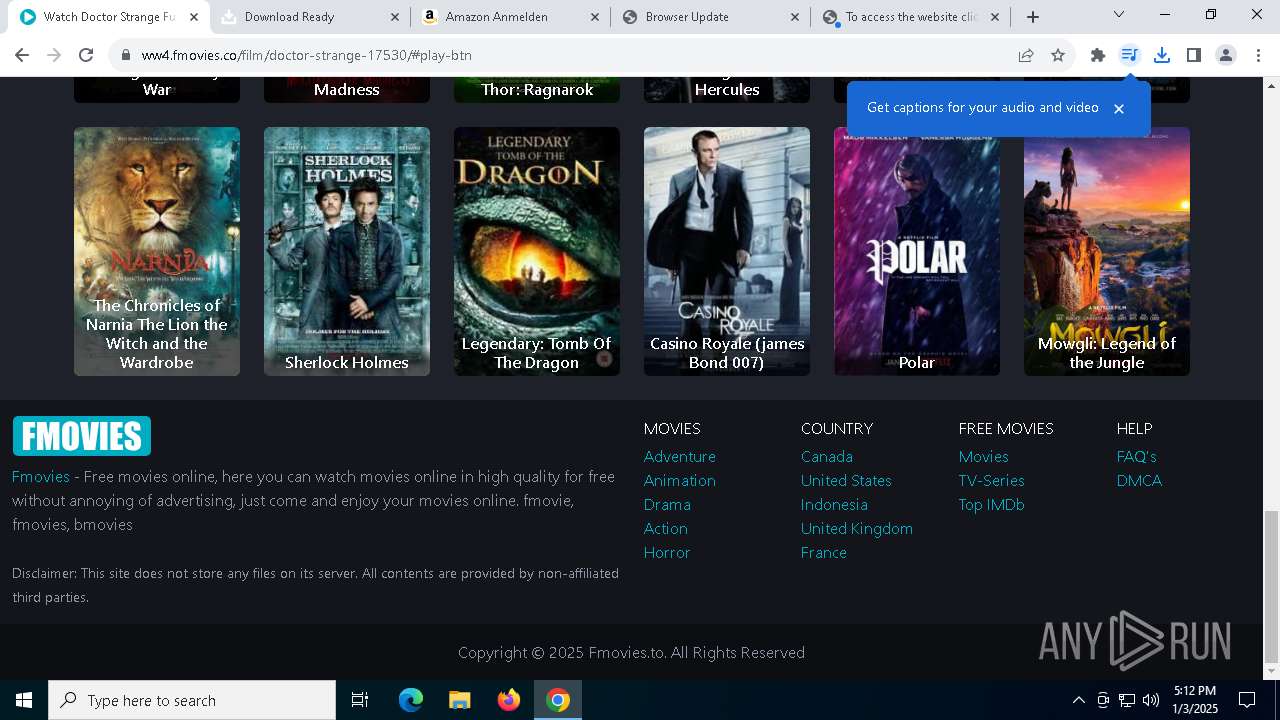Close the Download Ready tab
This screenshot has height=720, width=1280.
click(394, 17)
